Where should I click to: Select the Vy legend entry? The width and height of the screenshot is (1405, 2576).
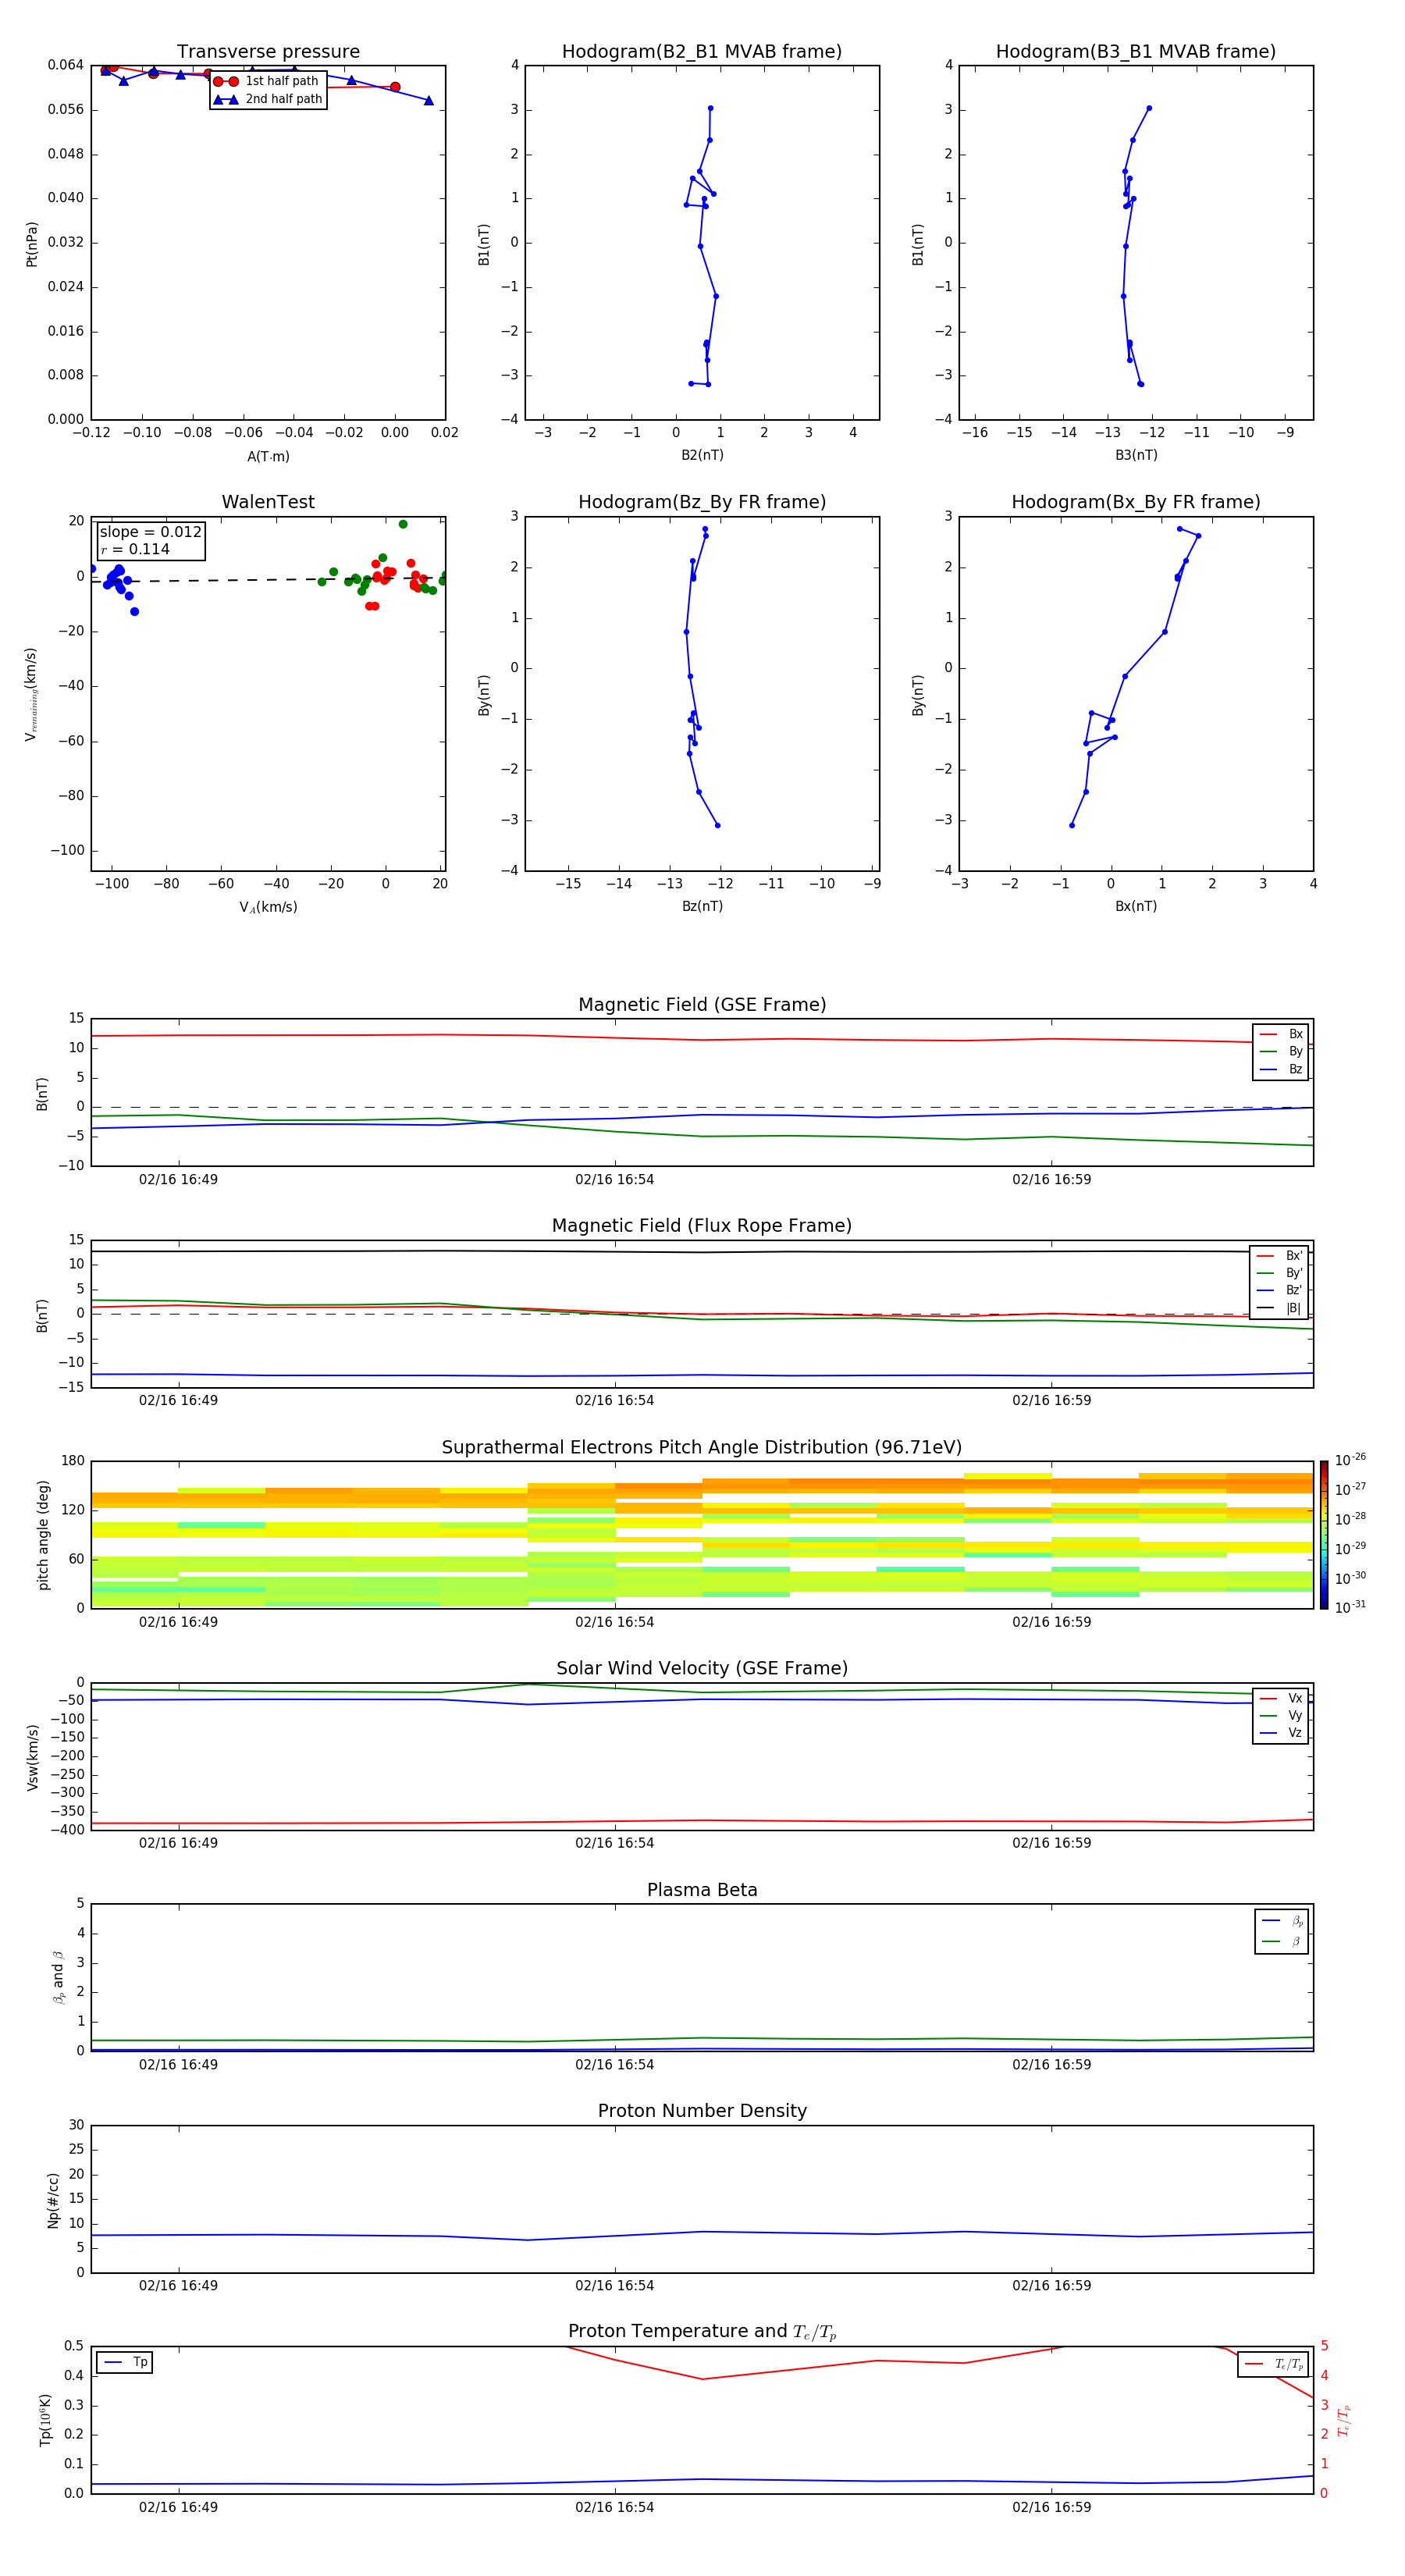pyautogui.click(x=1281, y=1715)
